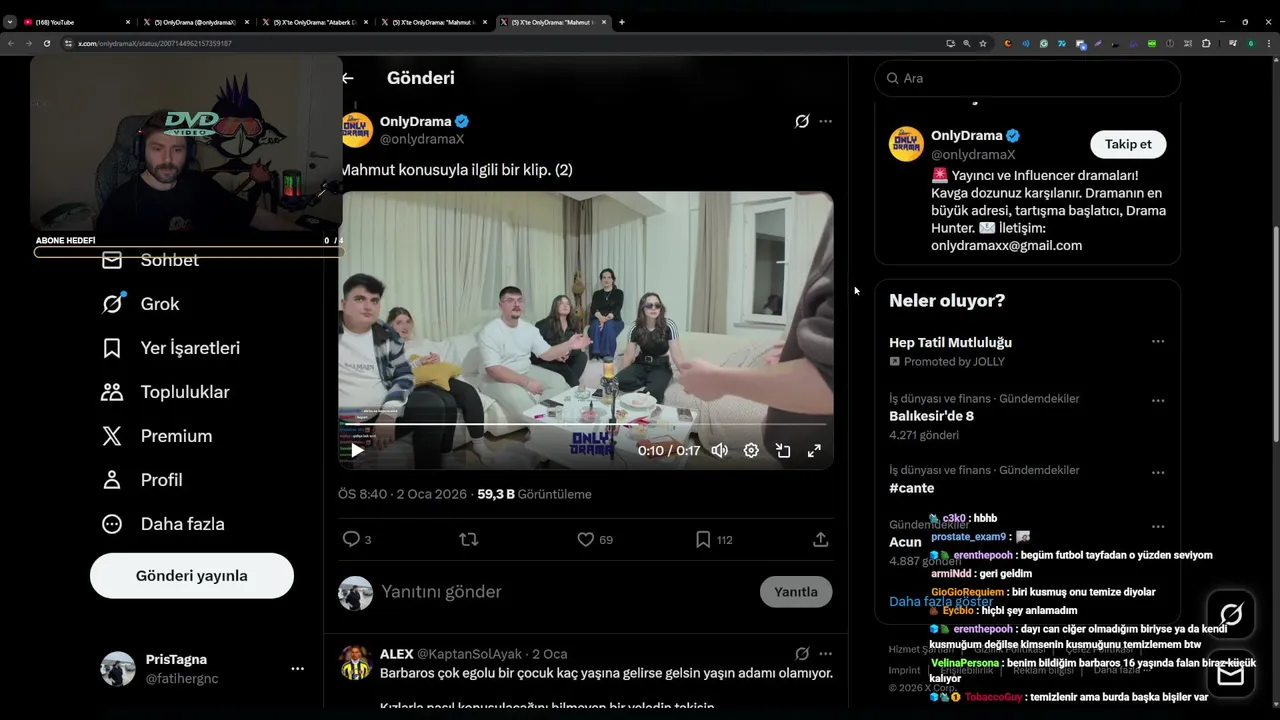Open the media control toolbar icon
This screenshot has height=720, width=1280.
point(1233,44)
